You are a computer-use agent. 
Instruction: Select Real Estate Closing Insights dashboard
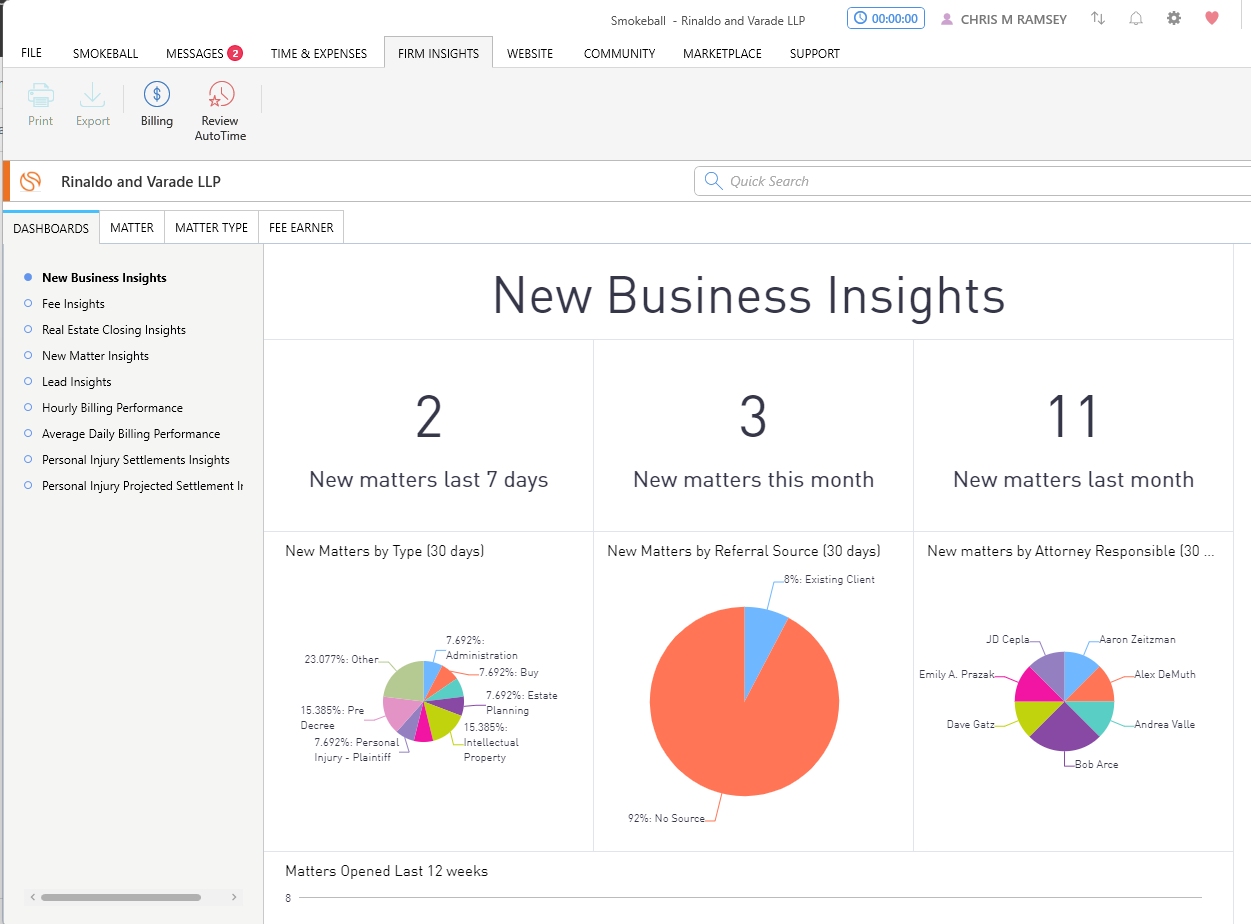(x=114, y=330)
